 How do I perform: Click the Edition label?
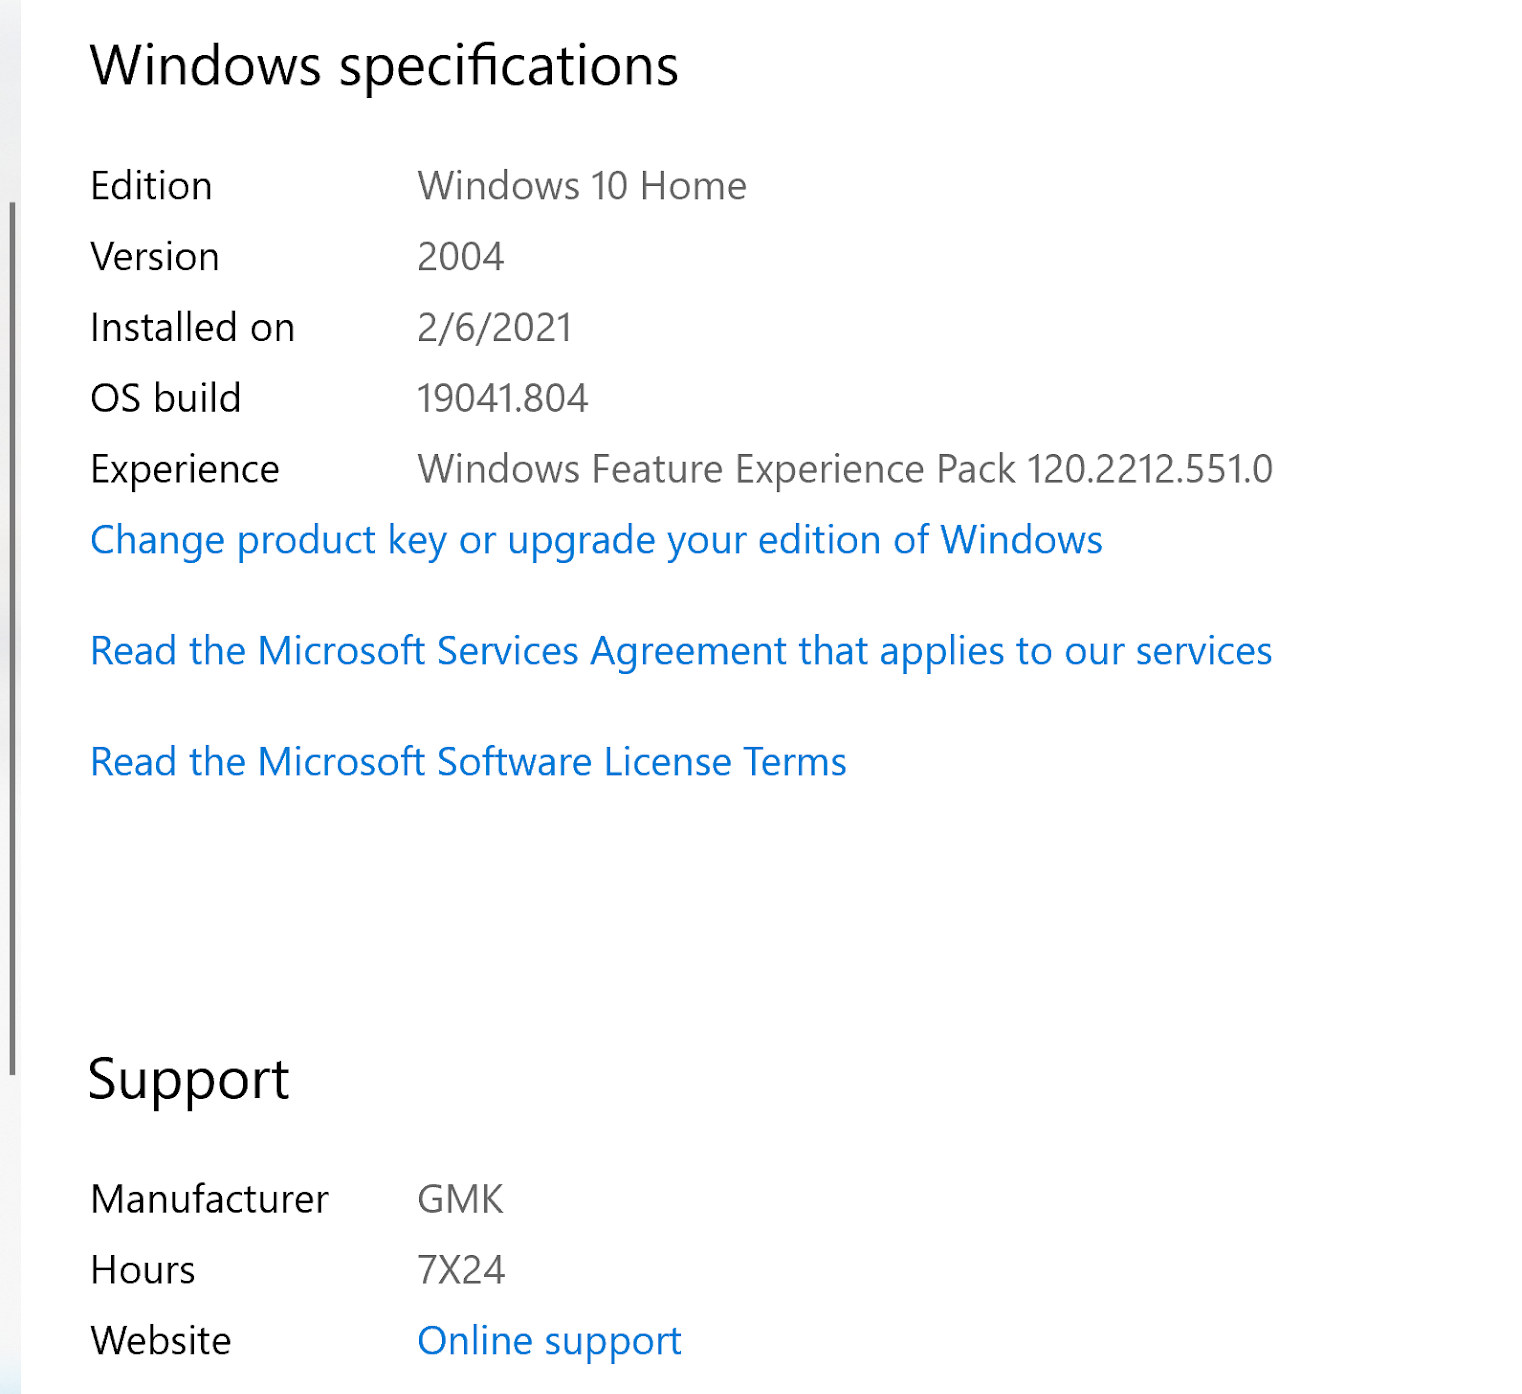151,186
